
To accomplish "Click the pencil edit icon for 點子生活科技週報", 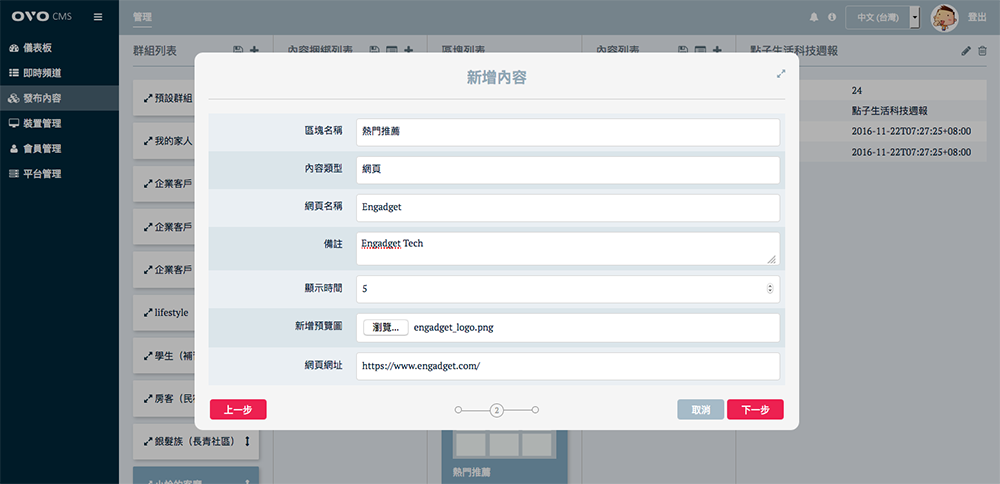I will [x=965, y=50].
